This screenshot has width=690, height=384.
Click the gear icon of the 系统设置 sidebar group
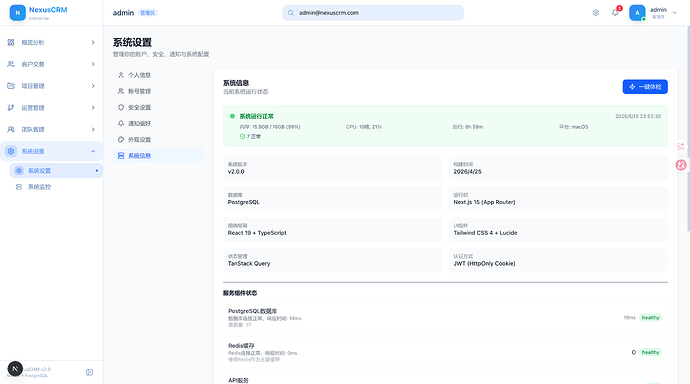tap(11, 151)
